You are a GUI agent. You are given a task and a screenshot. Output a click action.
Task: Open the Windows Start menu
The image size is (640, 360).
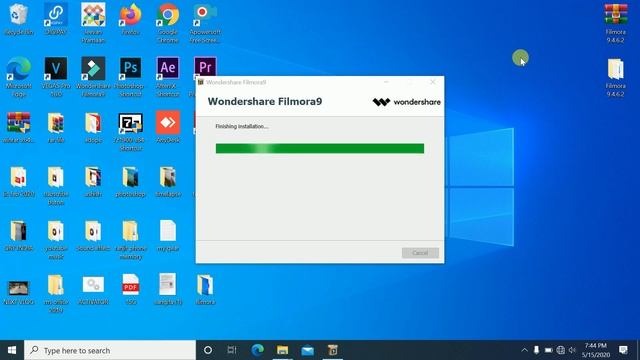tap(12, 350)
